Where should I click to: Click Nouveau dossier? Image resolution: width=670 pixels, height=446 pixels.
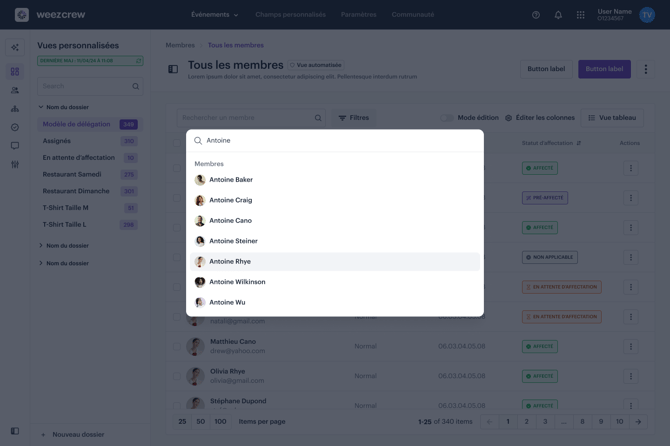click(73, 434)
